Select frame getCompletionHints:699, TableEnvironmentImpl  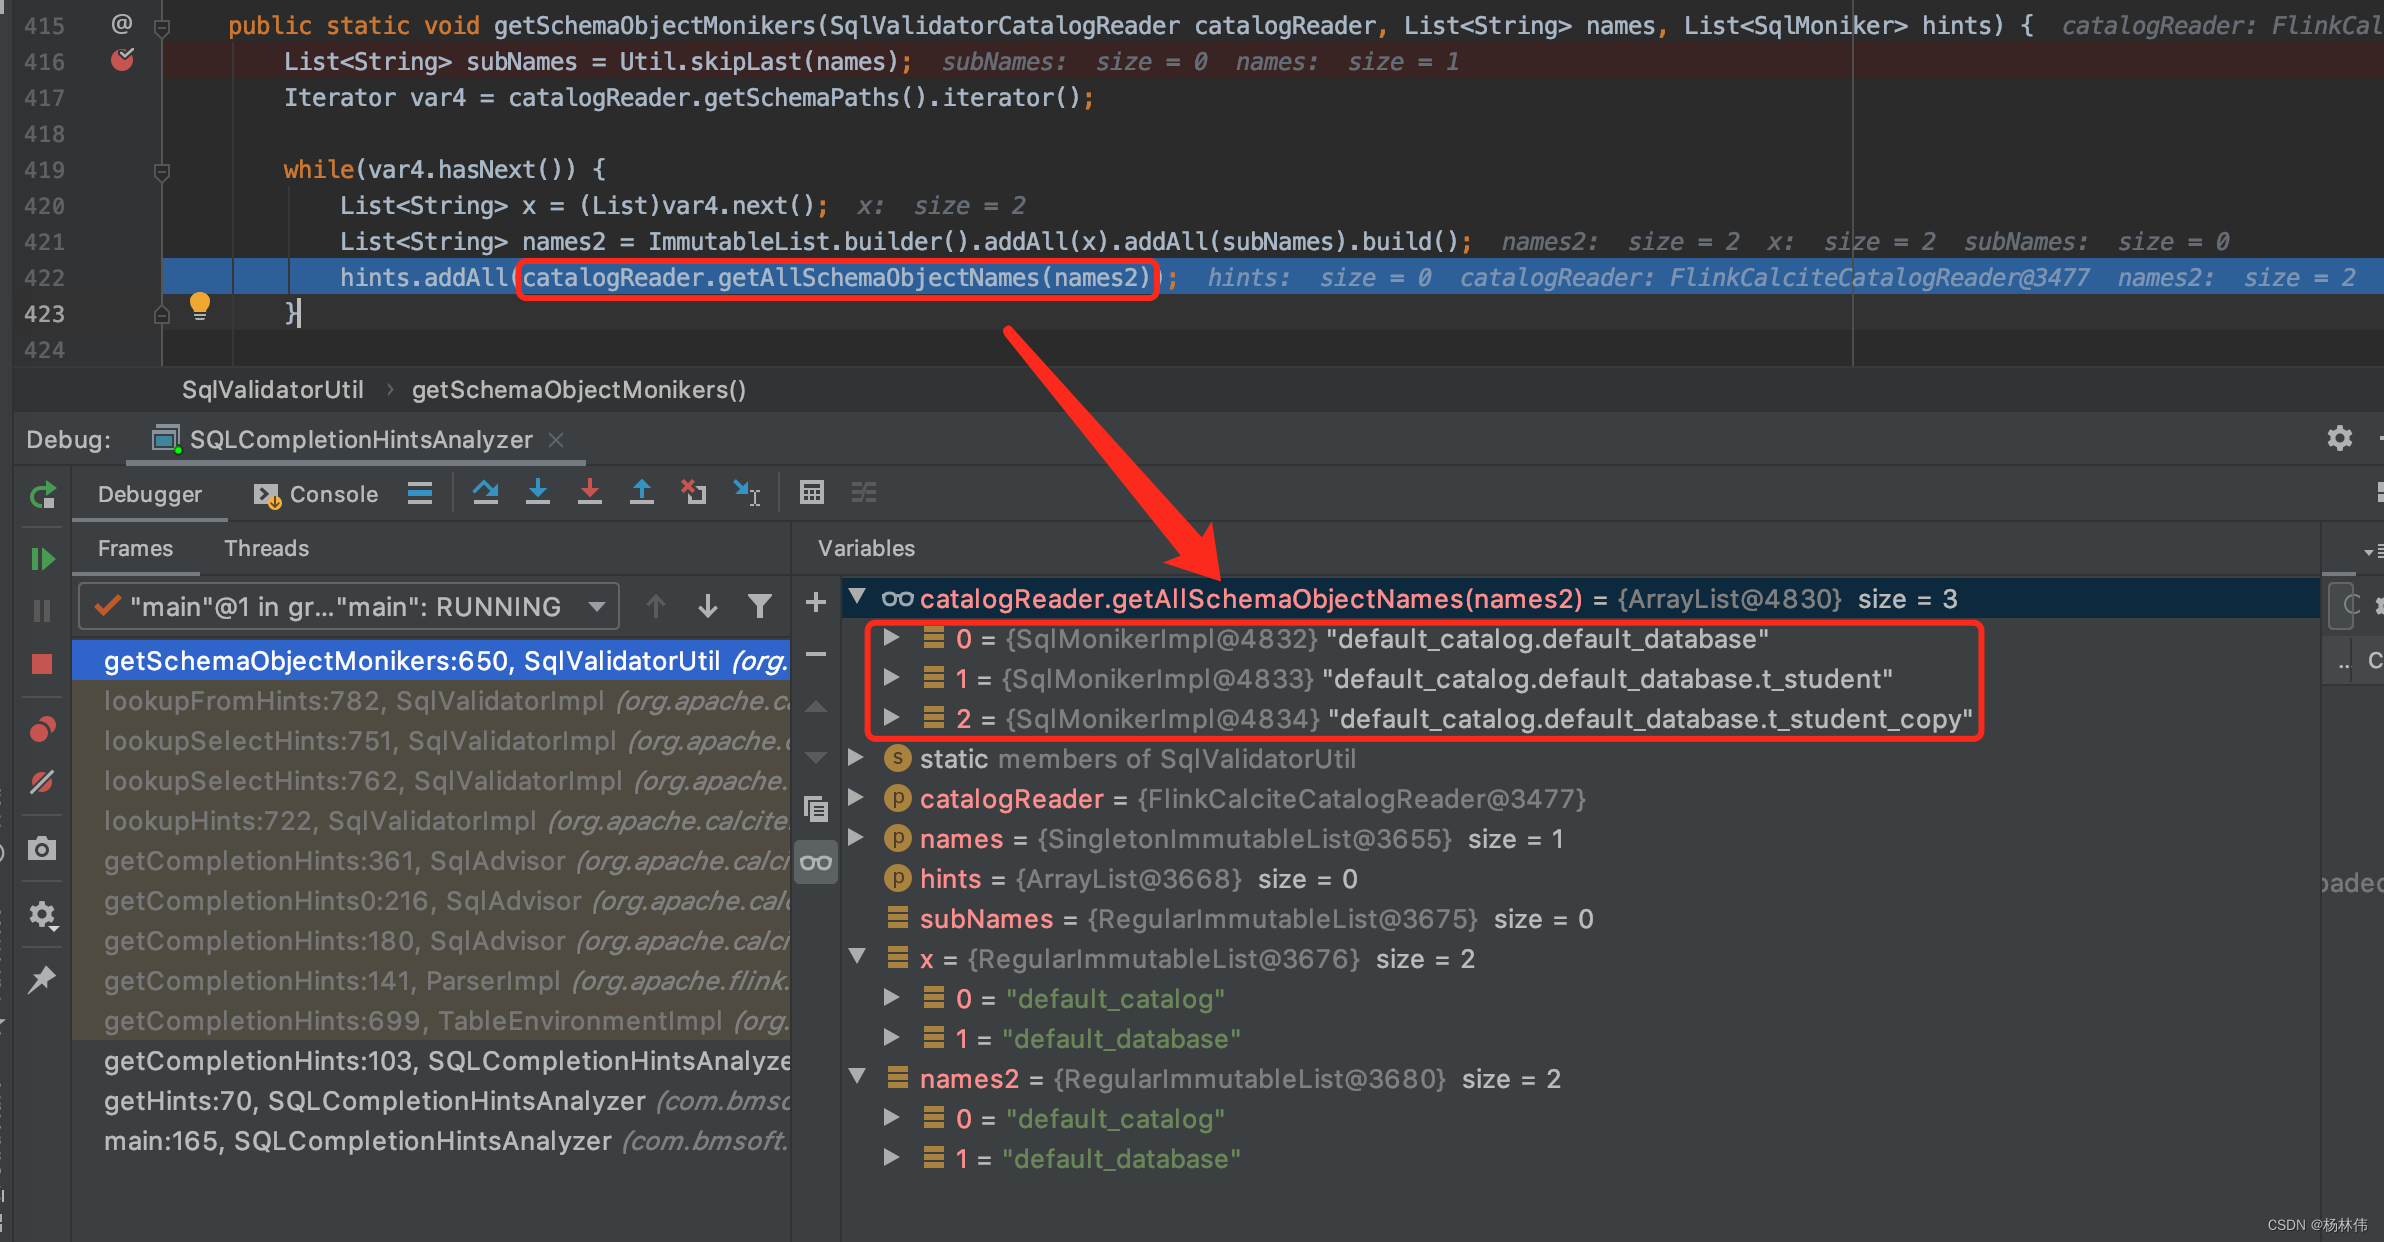pos(431,1021)
